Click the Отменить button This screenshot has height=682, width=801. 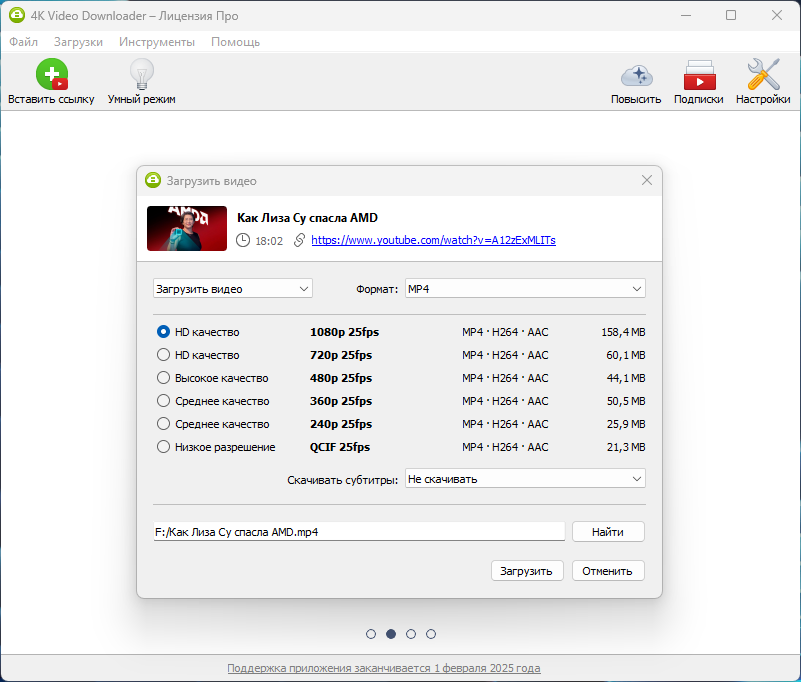pyautogui.click(x=608, y=571)
